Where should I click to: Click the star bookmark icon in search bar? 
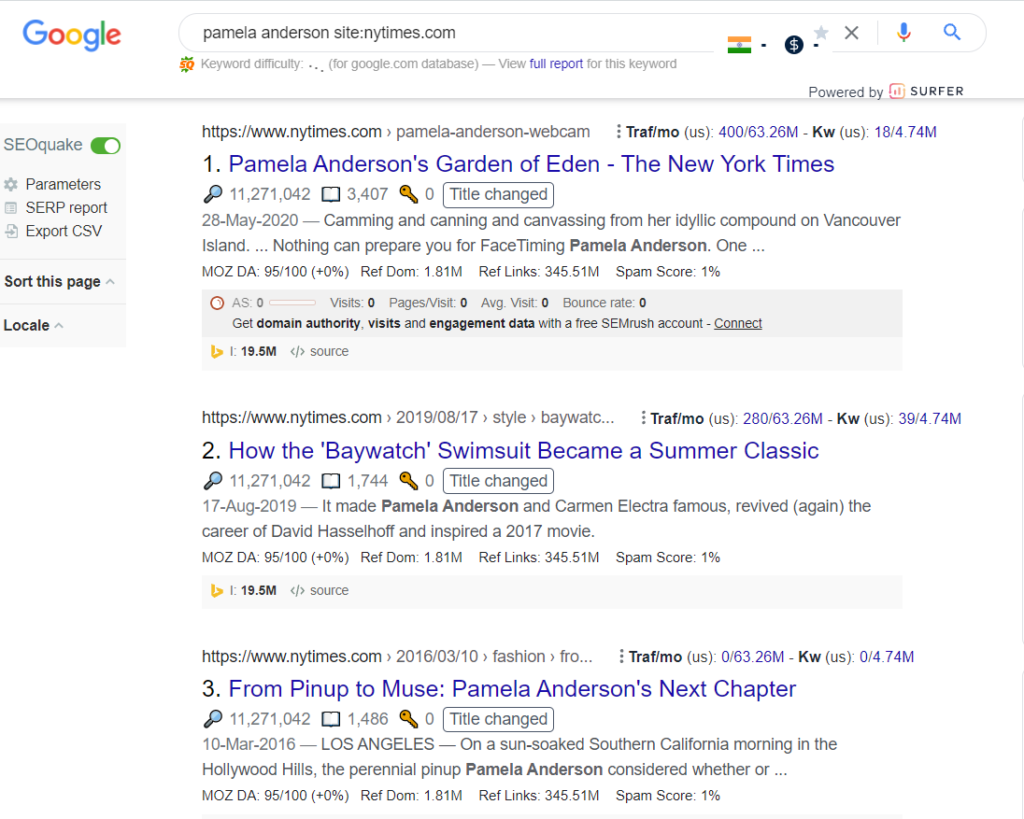821,32
